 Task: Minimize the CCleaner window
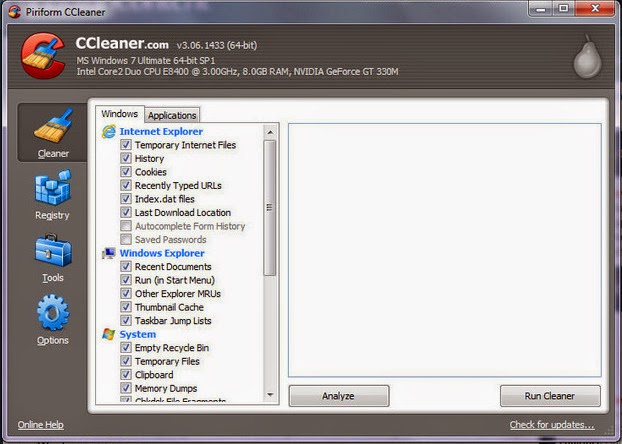pos(541,9)
